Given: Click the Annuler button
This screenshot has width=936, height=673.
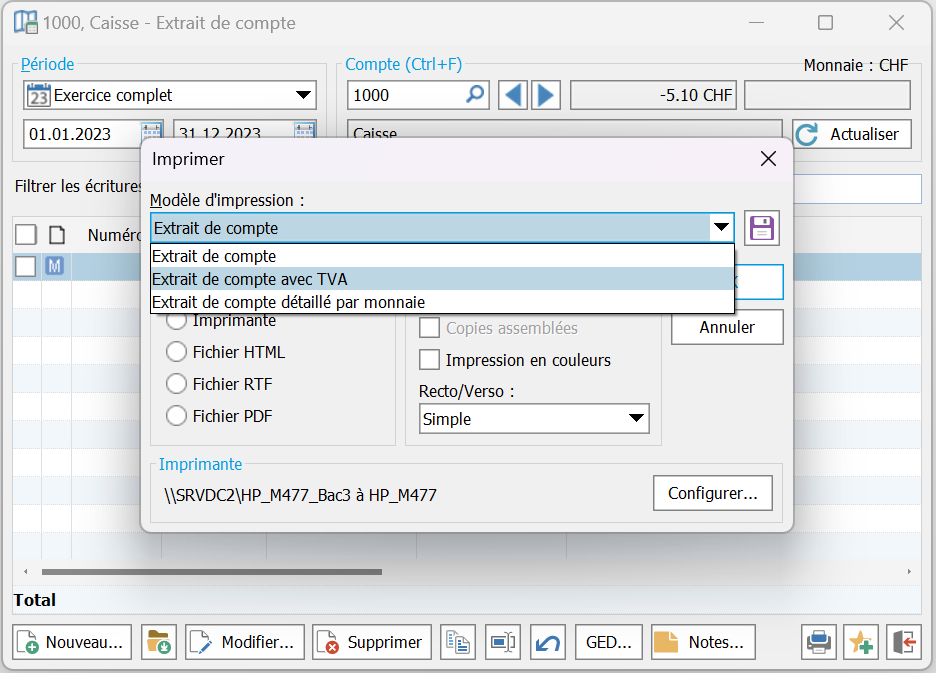Looking at the screenshot, I should pyautogui.click(x=727, y=327).
